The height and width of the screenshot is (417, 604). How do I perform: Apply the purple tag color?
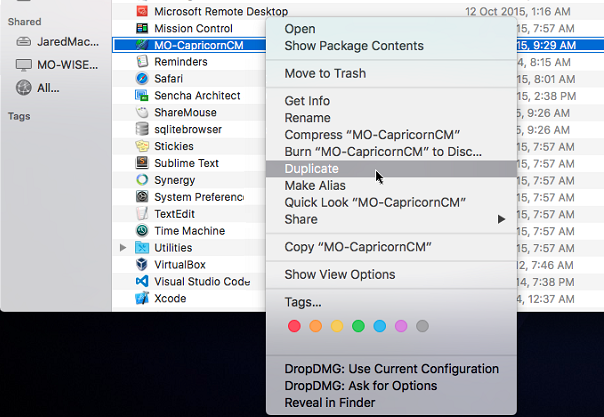point(401,326)
